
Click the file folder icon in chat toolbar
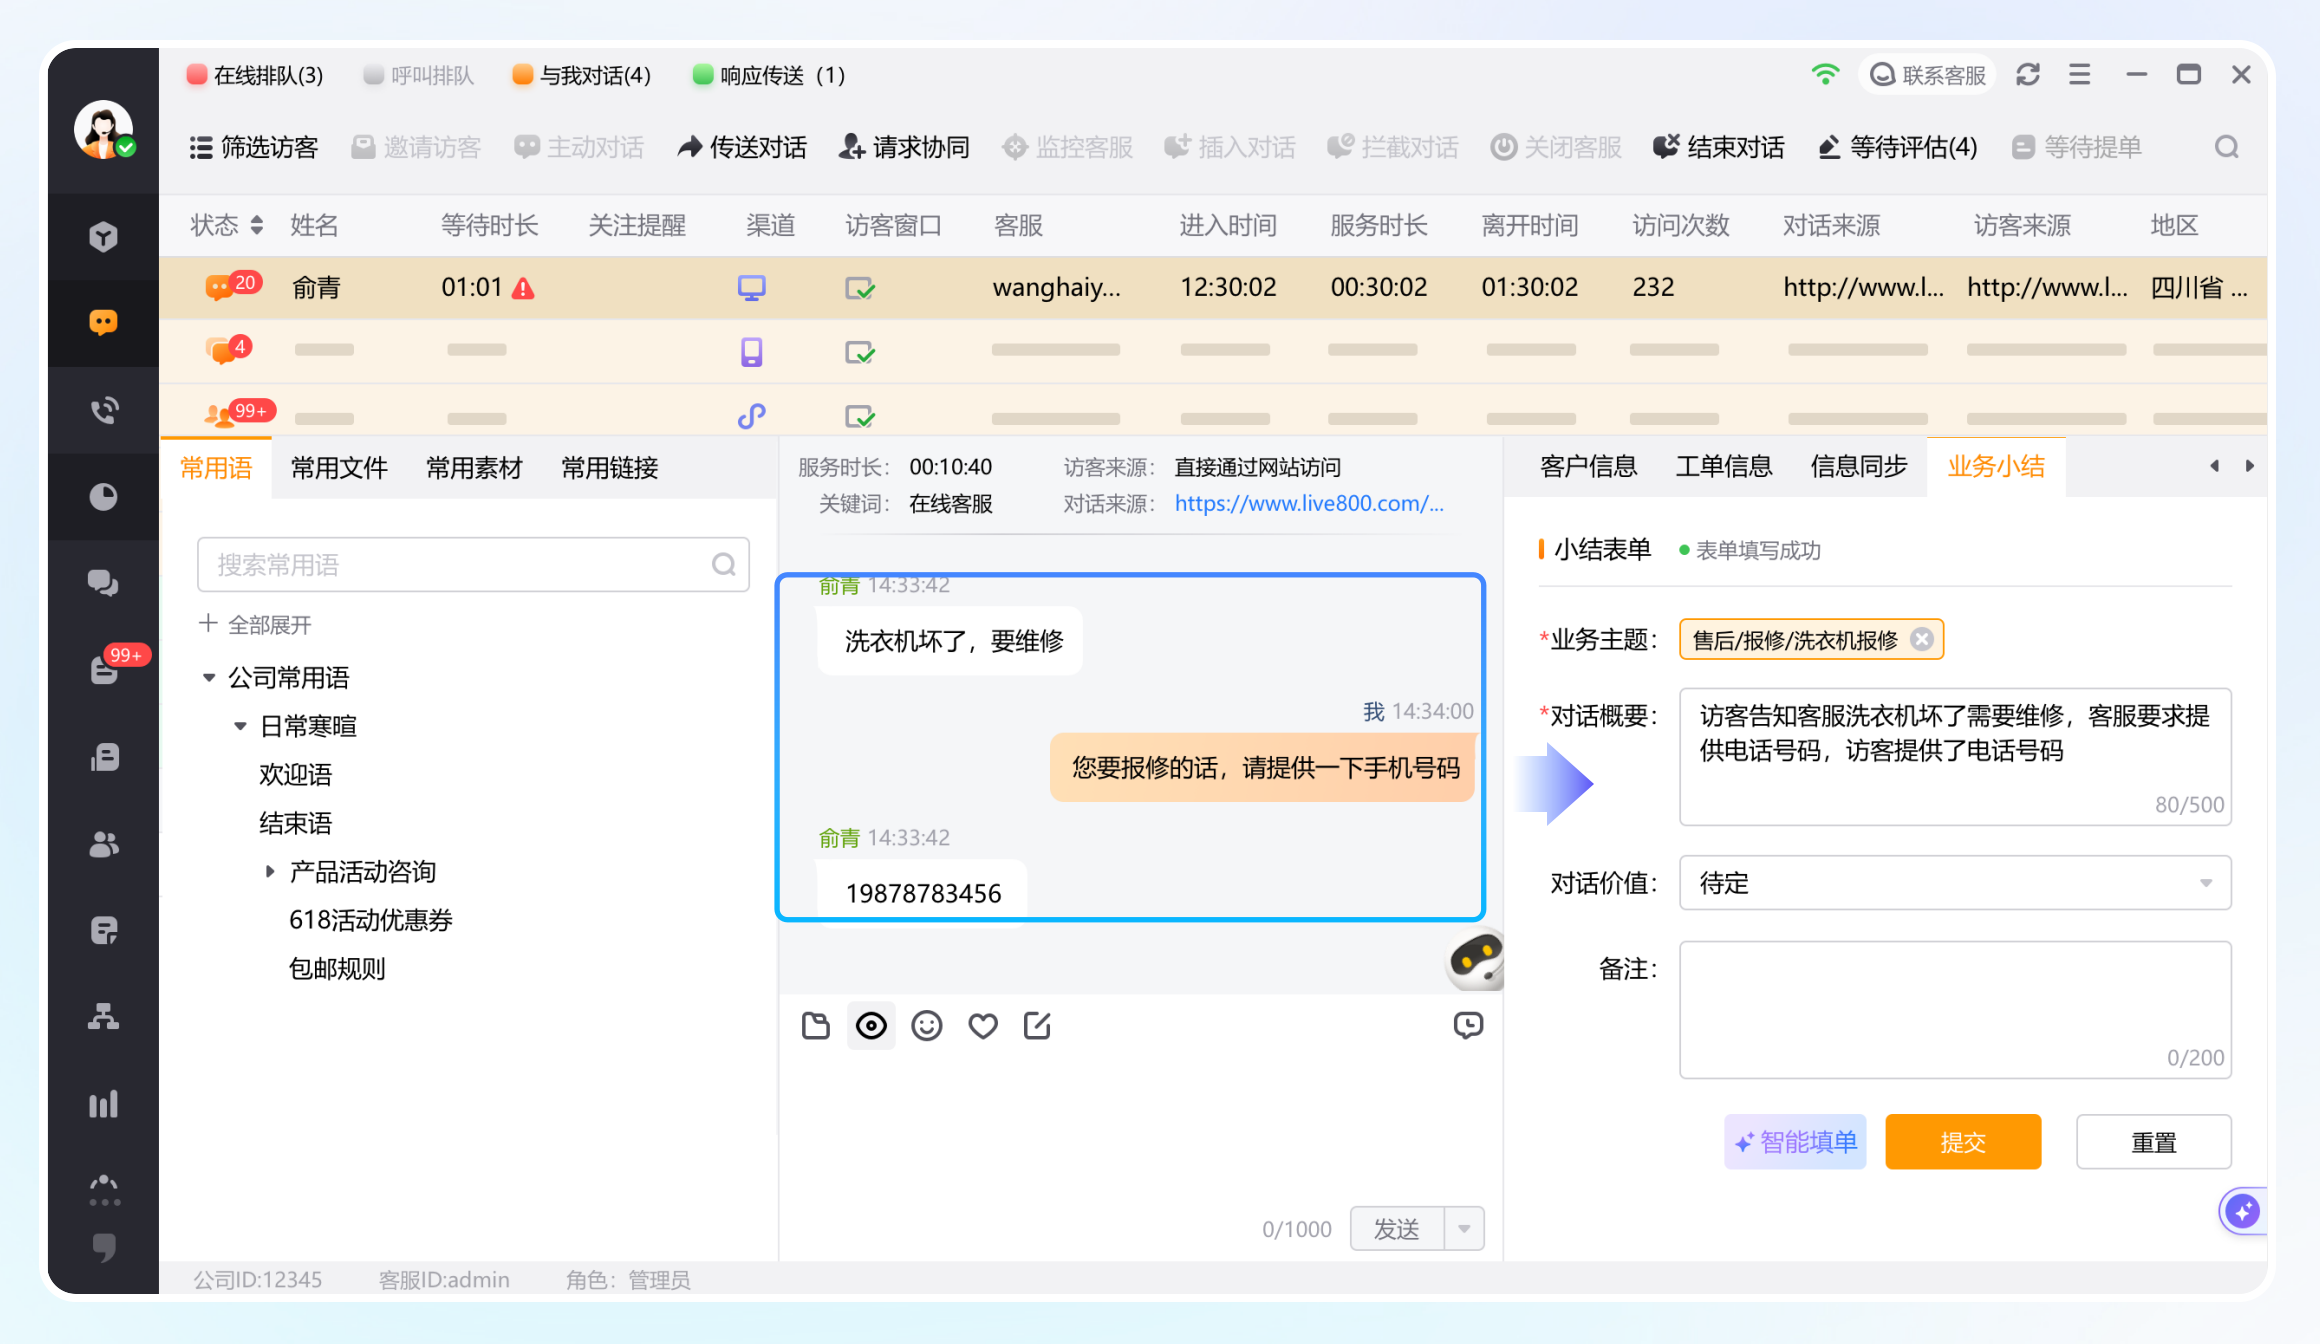(816, 1026)
